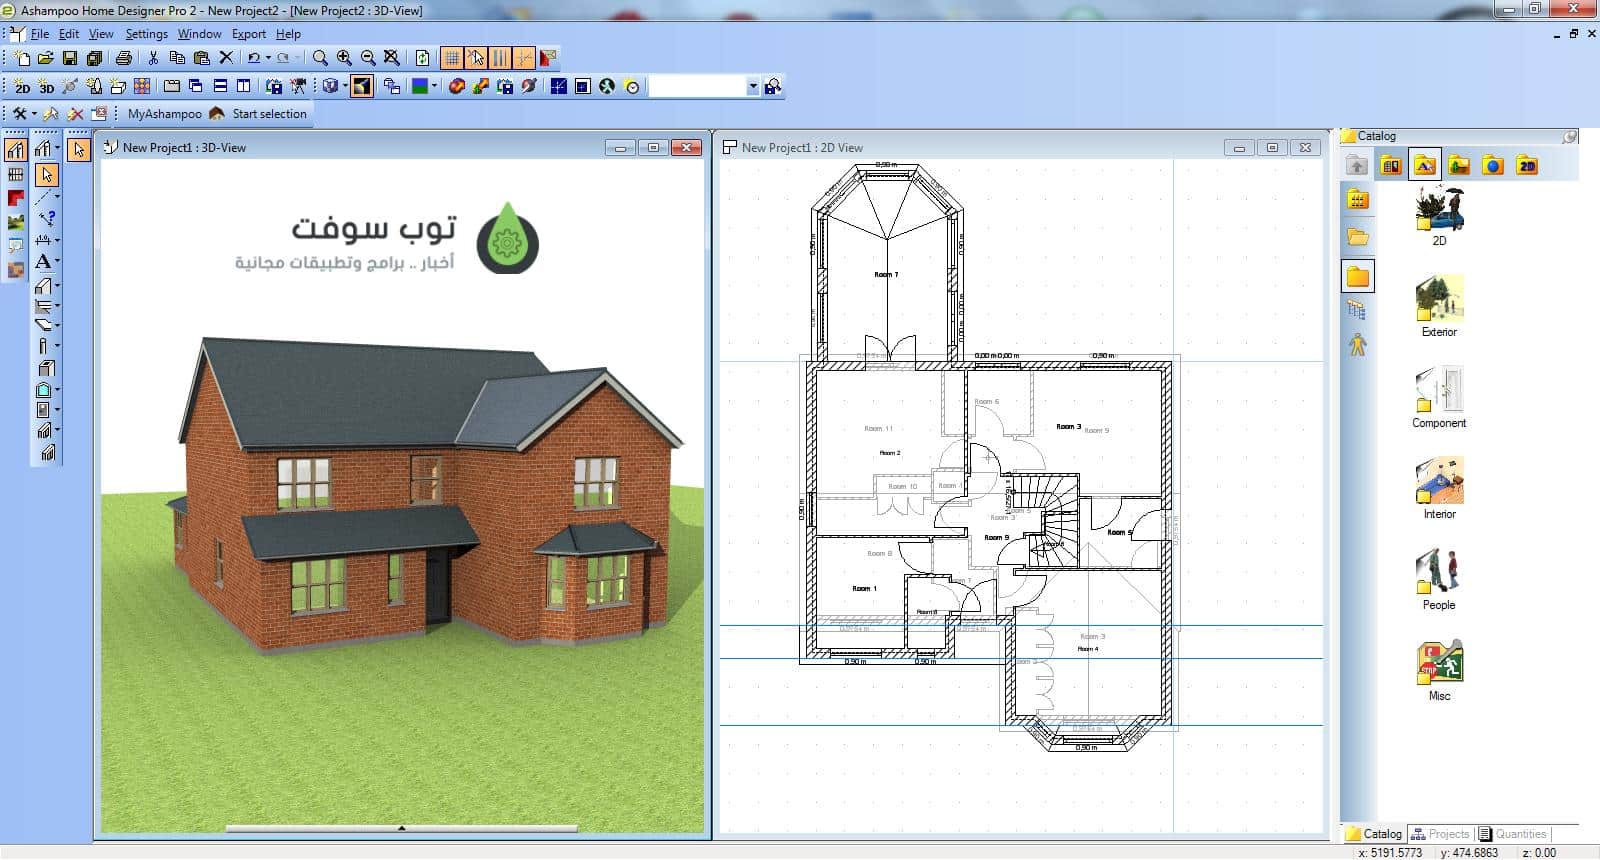
Task: Click the New project icon in toolbar
Action: pyautogui.click(x=22, y=58)
